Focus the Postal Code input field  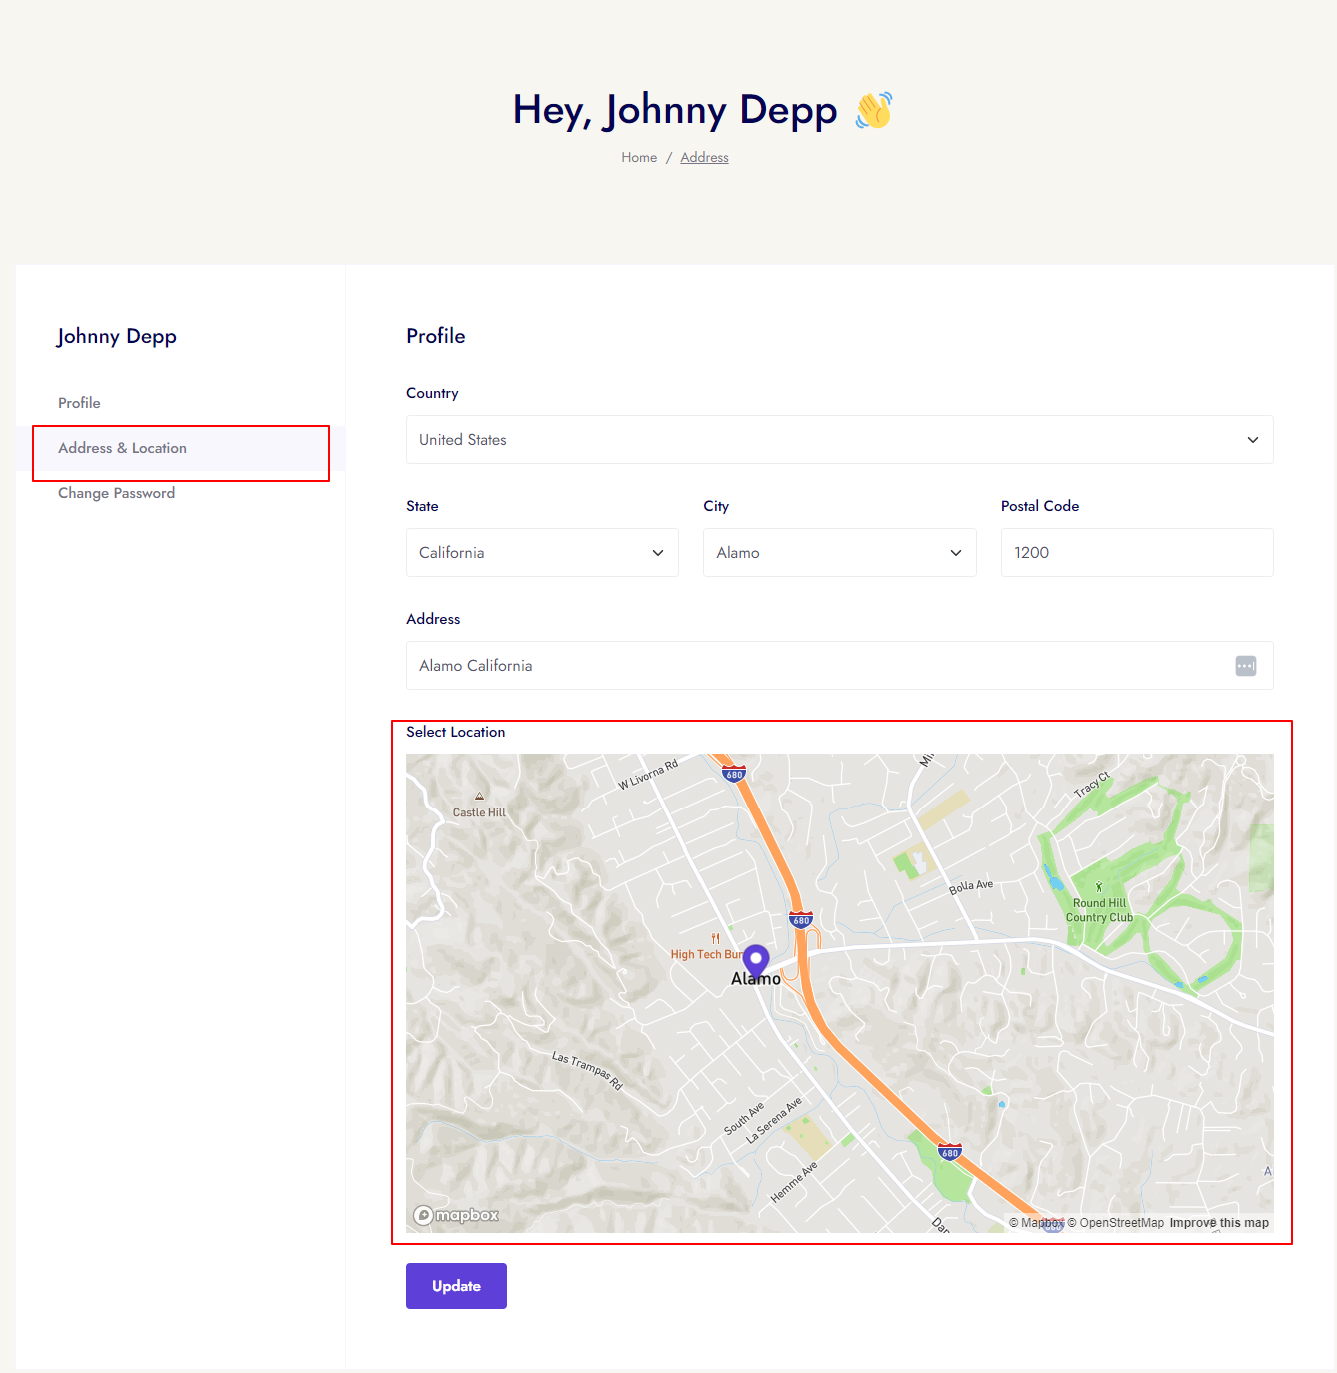[x=1136, y=553]
